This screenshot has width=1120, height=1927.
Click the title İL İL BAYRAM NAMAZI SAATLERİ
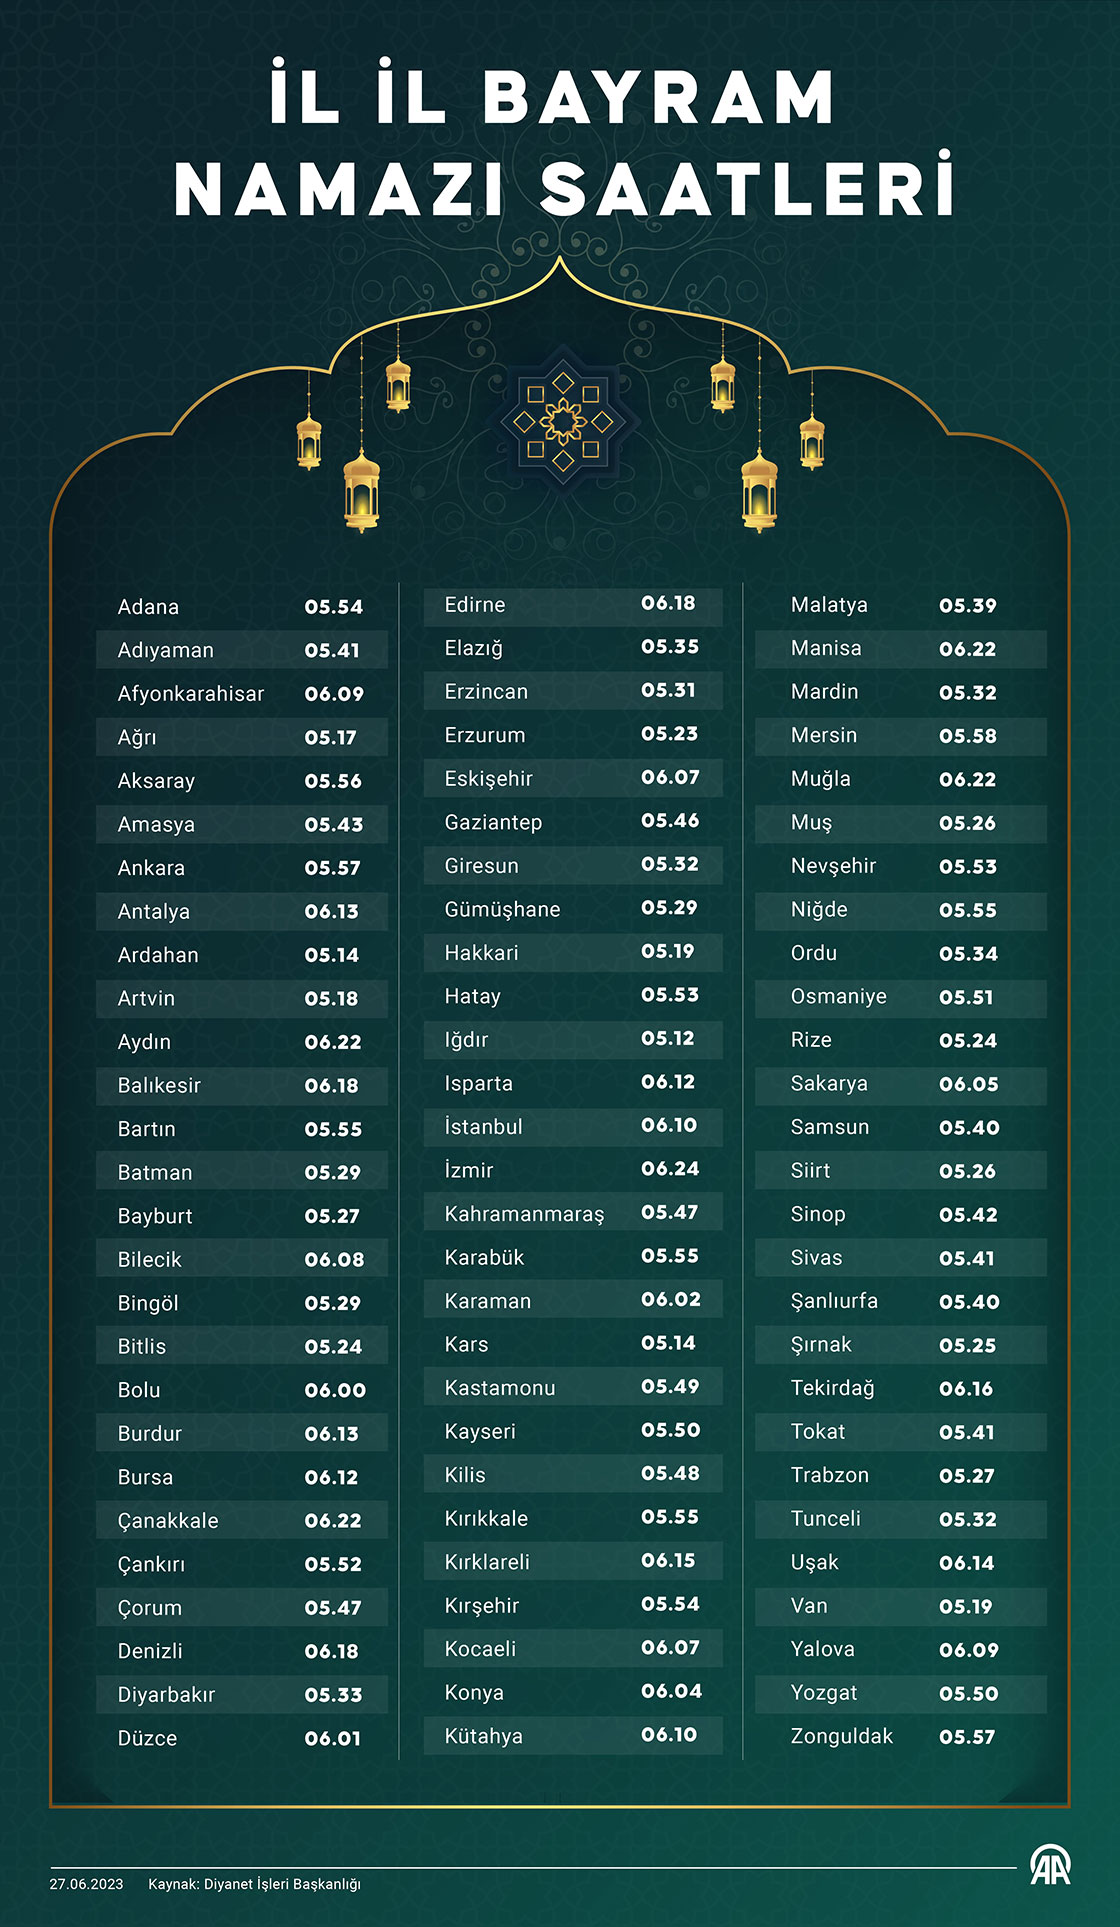click(563, 142)
